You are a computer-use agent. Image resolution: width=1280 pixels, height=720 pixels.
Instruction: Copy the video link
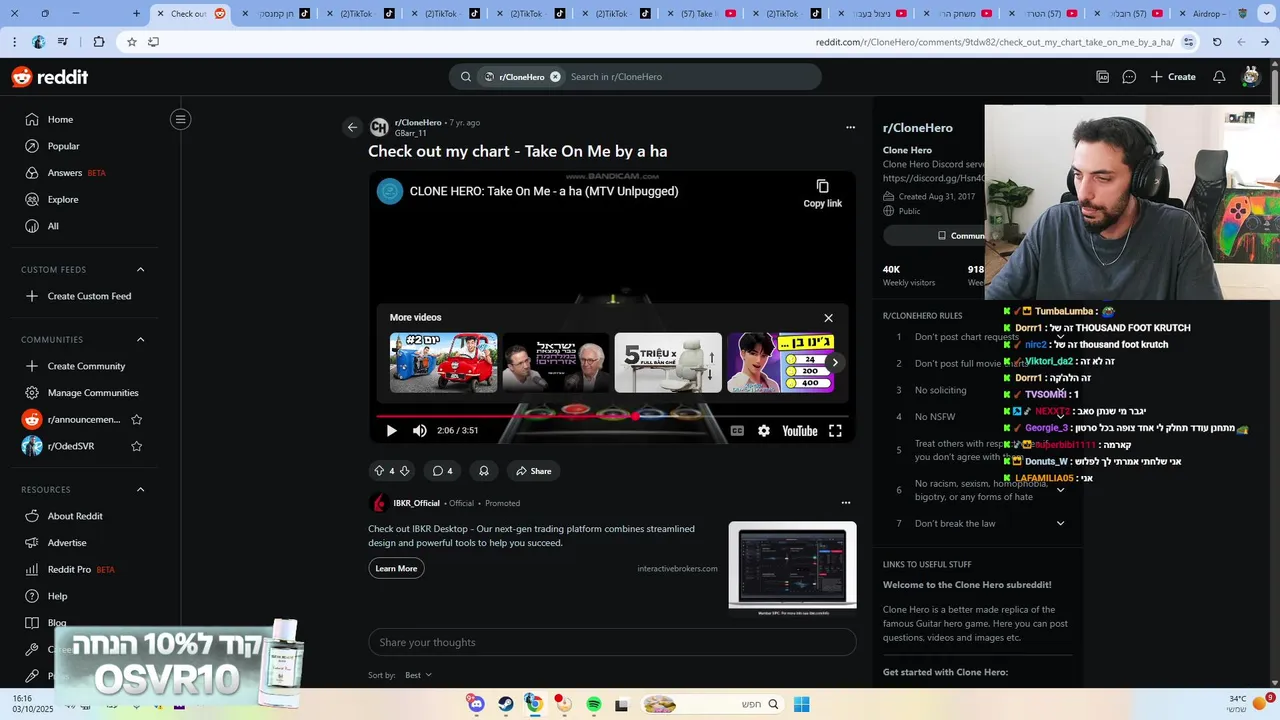[x=822, y=194]
